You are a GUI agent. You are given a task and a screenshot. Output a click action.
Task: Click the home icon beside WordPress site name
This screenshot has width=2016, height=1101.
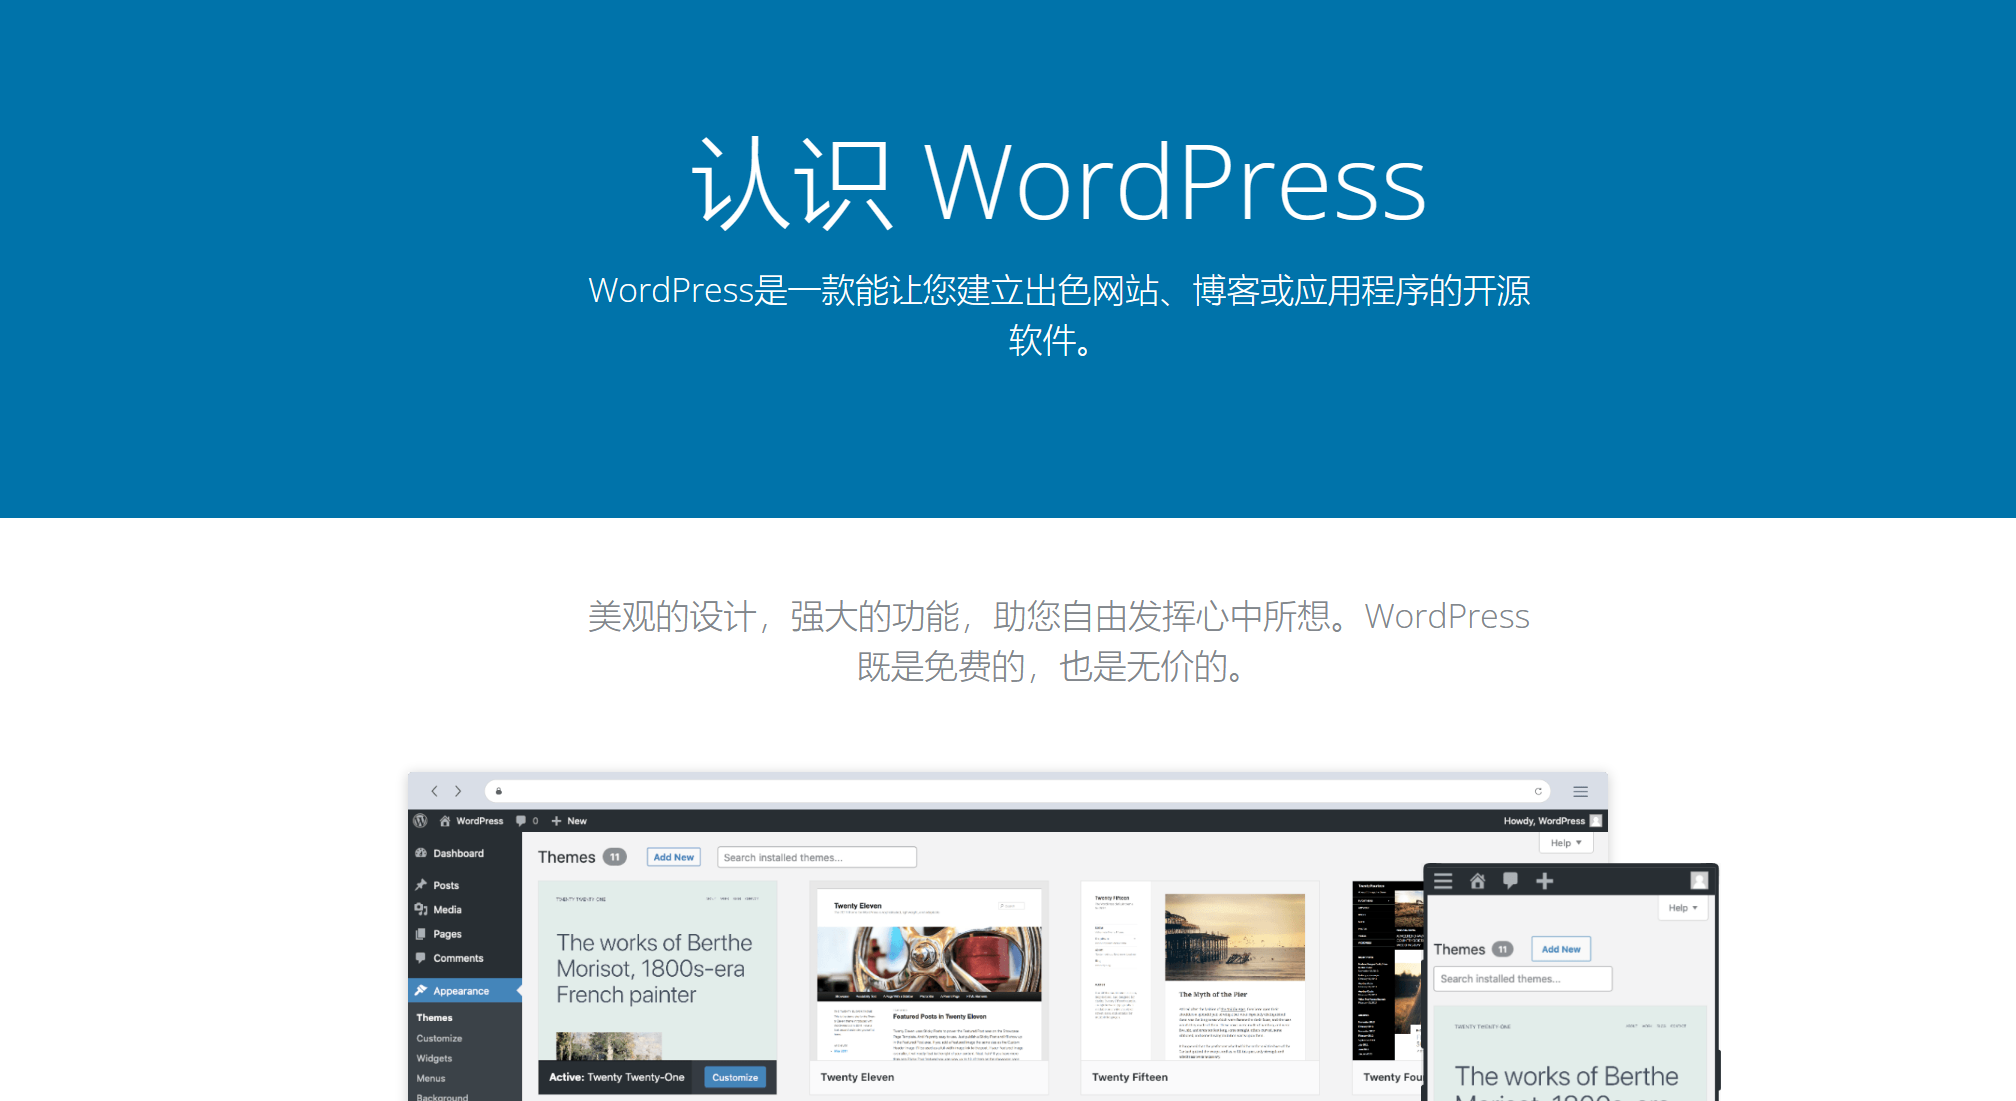[445, 821]
